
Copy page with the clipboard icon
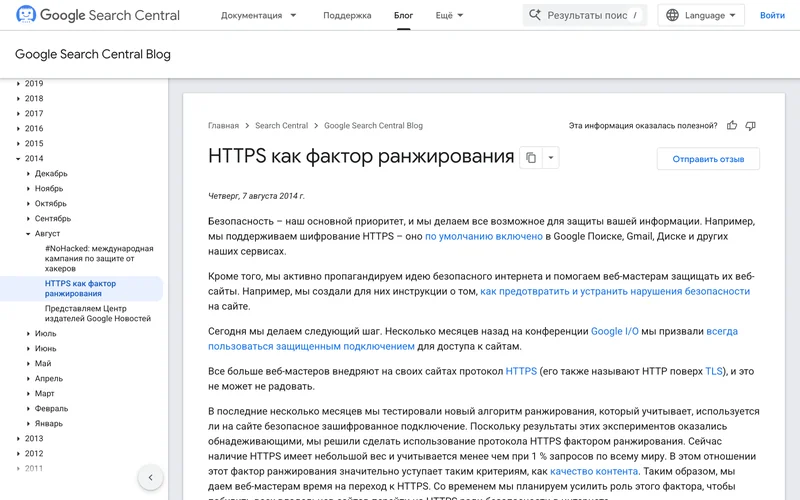[531, 158]
